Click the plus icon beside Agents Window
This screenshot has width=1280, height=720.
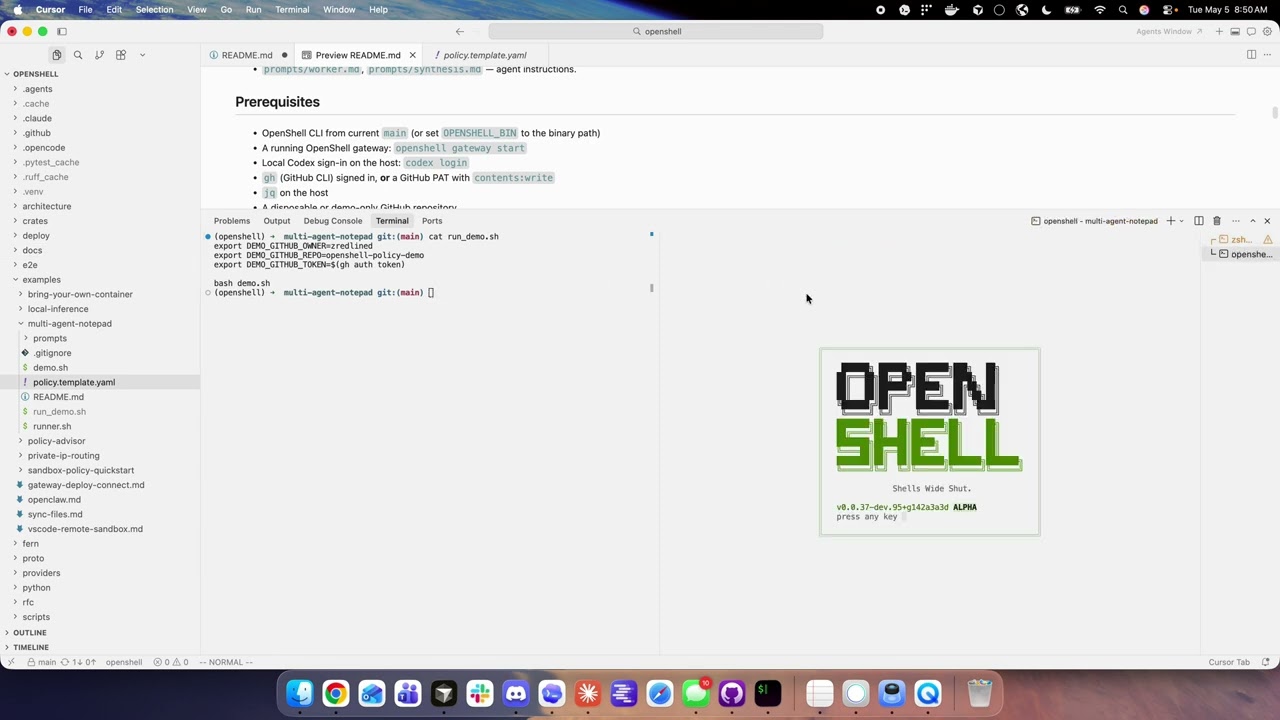click(x=1219, y=31)
